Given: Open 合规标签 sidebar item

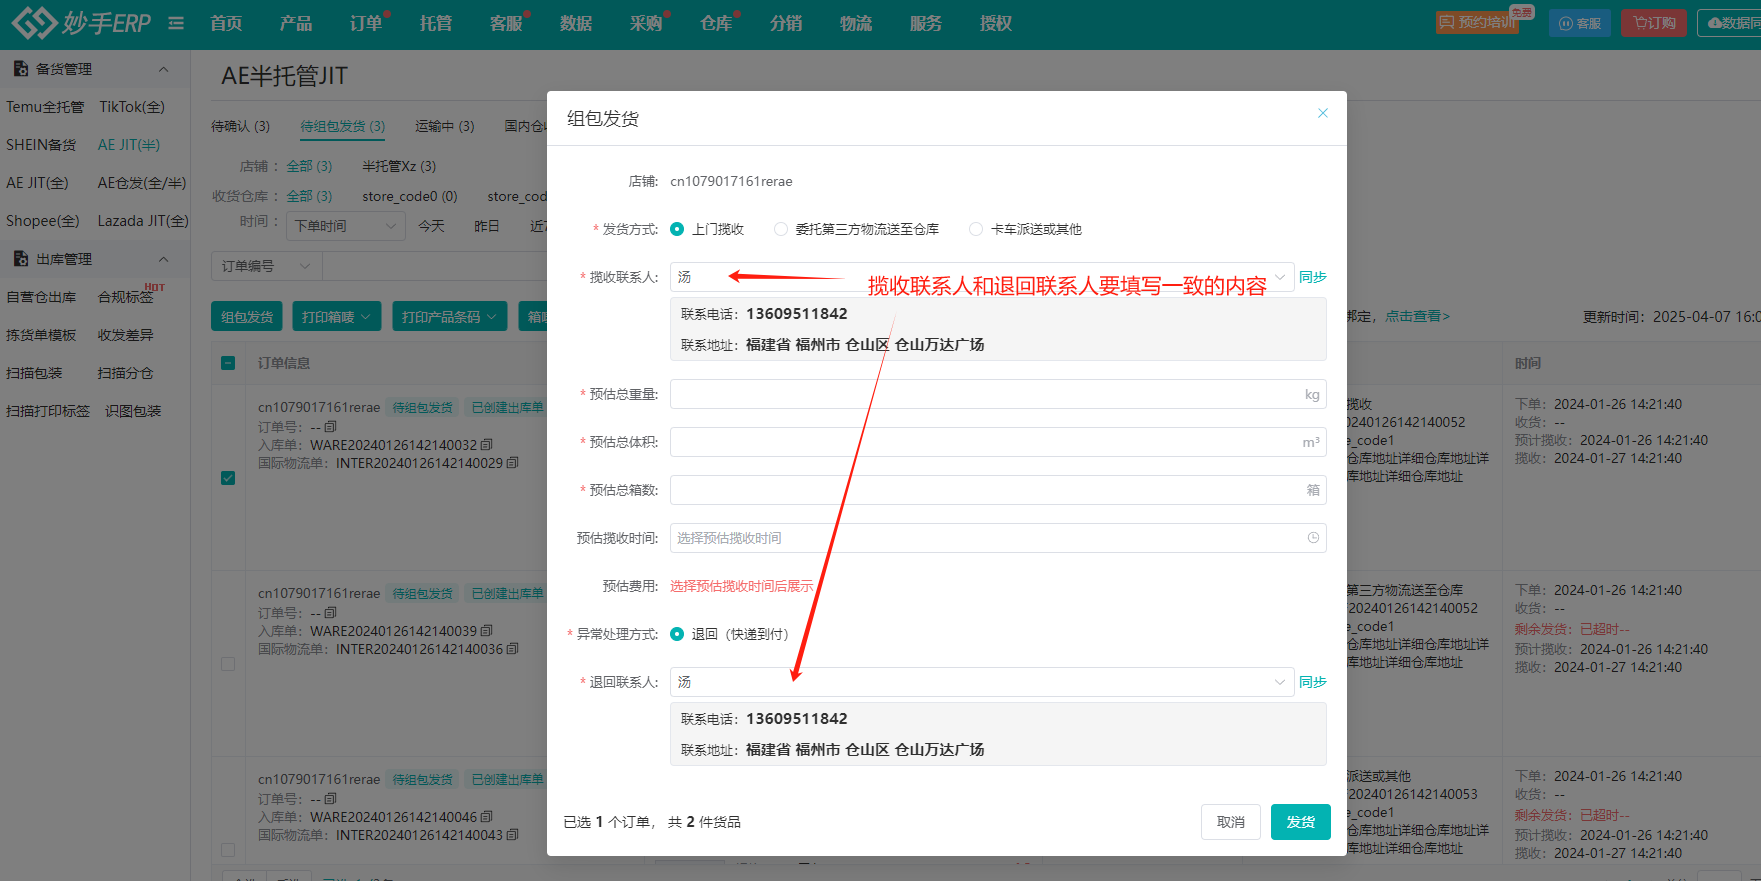Looking at the screenshot, I should (126, 297).
